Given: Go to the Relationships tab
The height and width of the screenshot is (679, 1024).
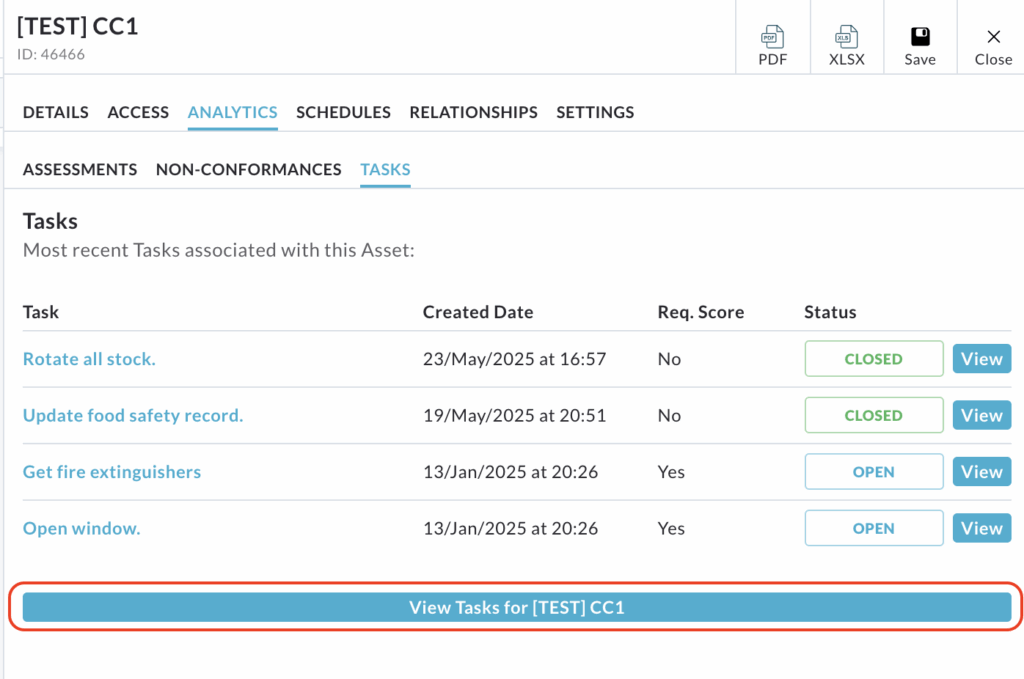Looking at the screenshot, I should 473,112.
